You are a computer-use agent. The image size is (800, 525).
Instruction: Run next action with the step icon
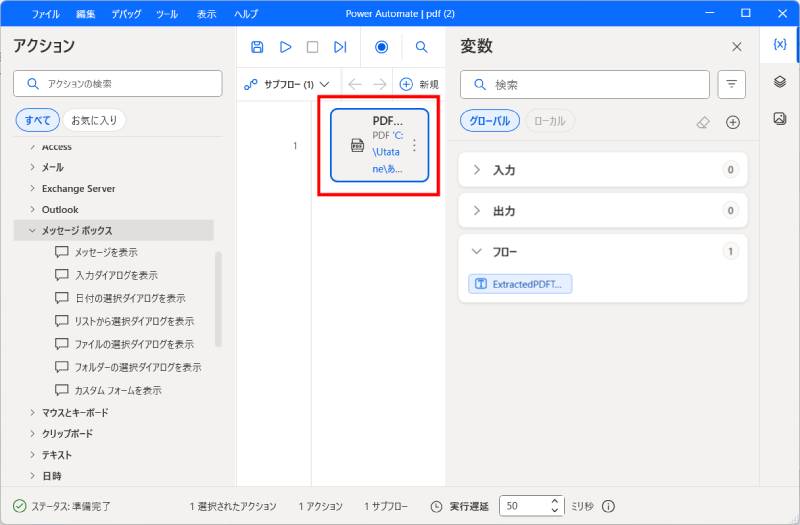[x=340, y=47]
